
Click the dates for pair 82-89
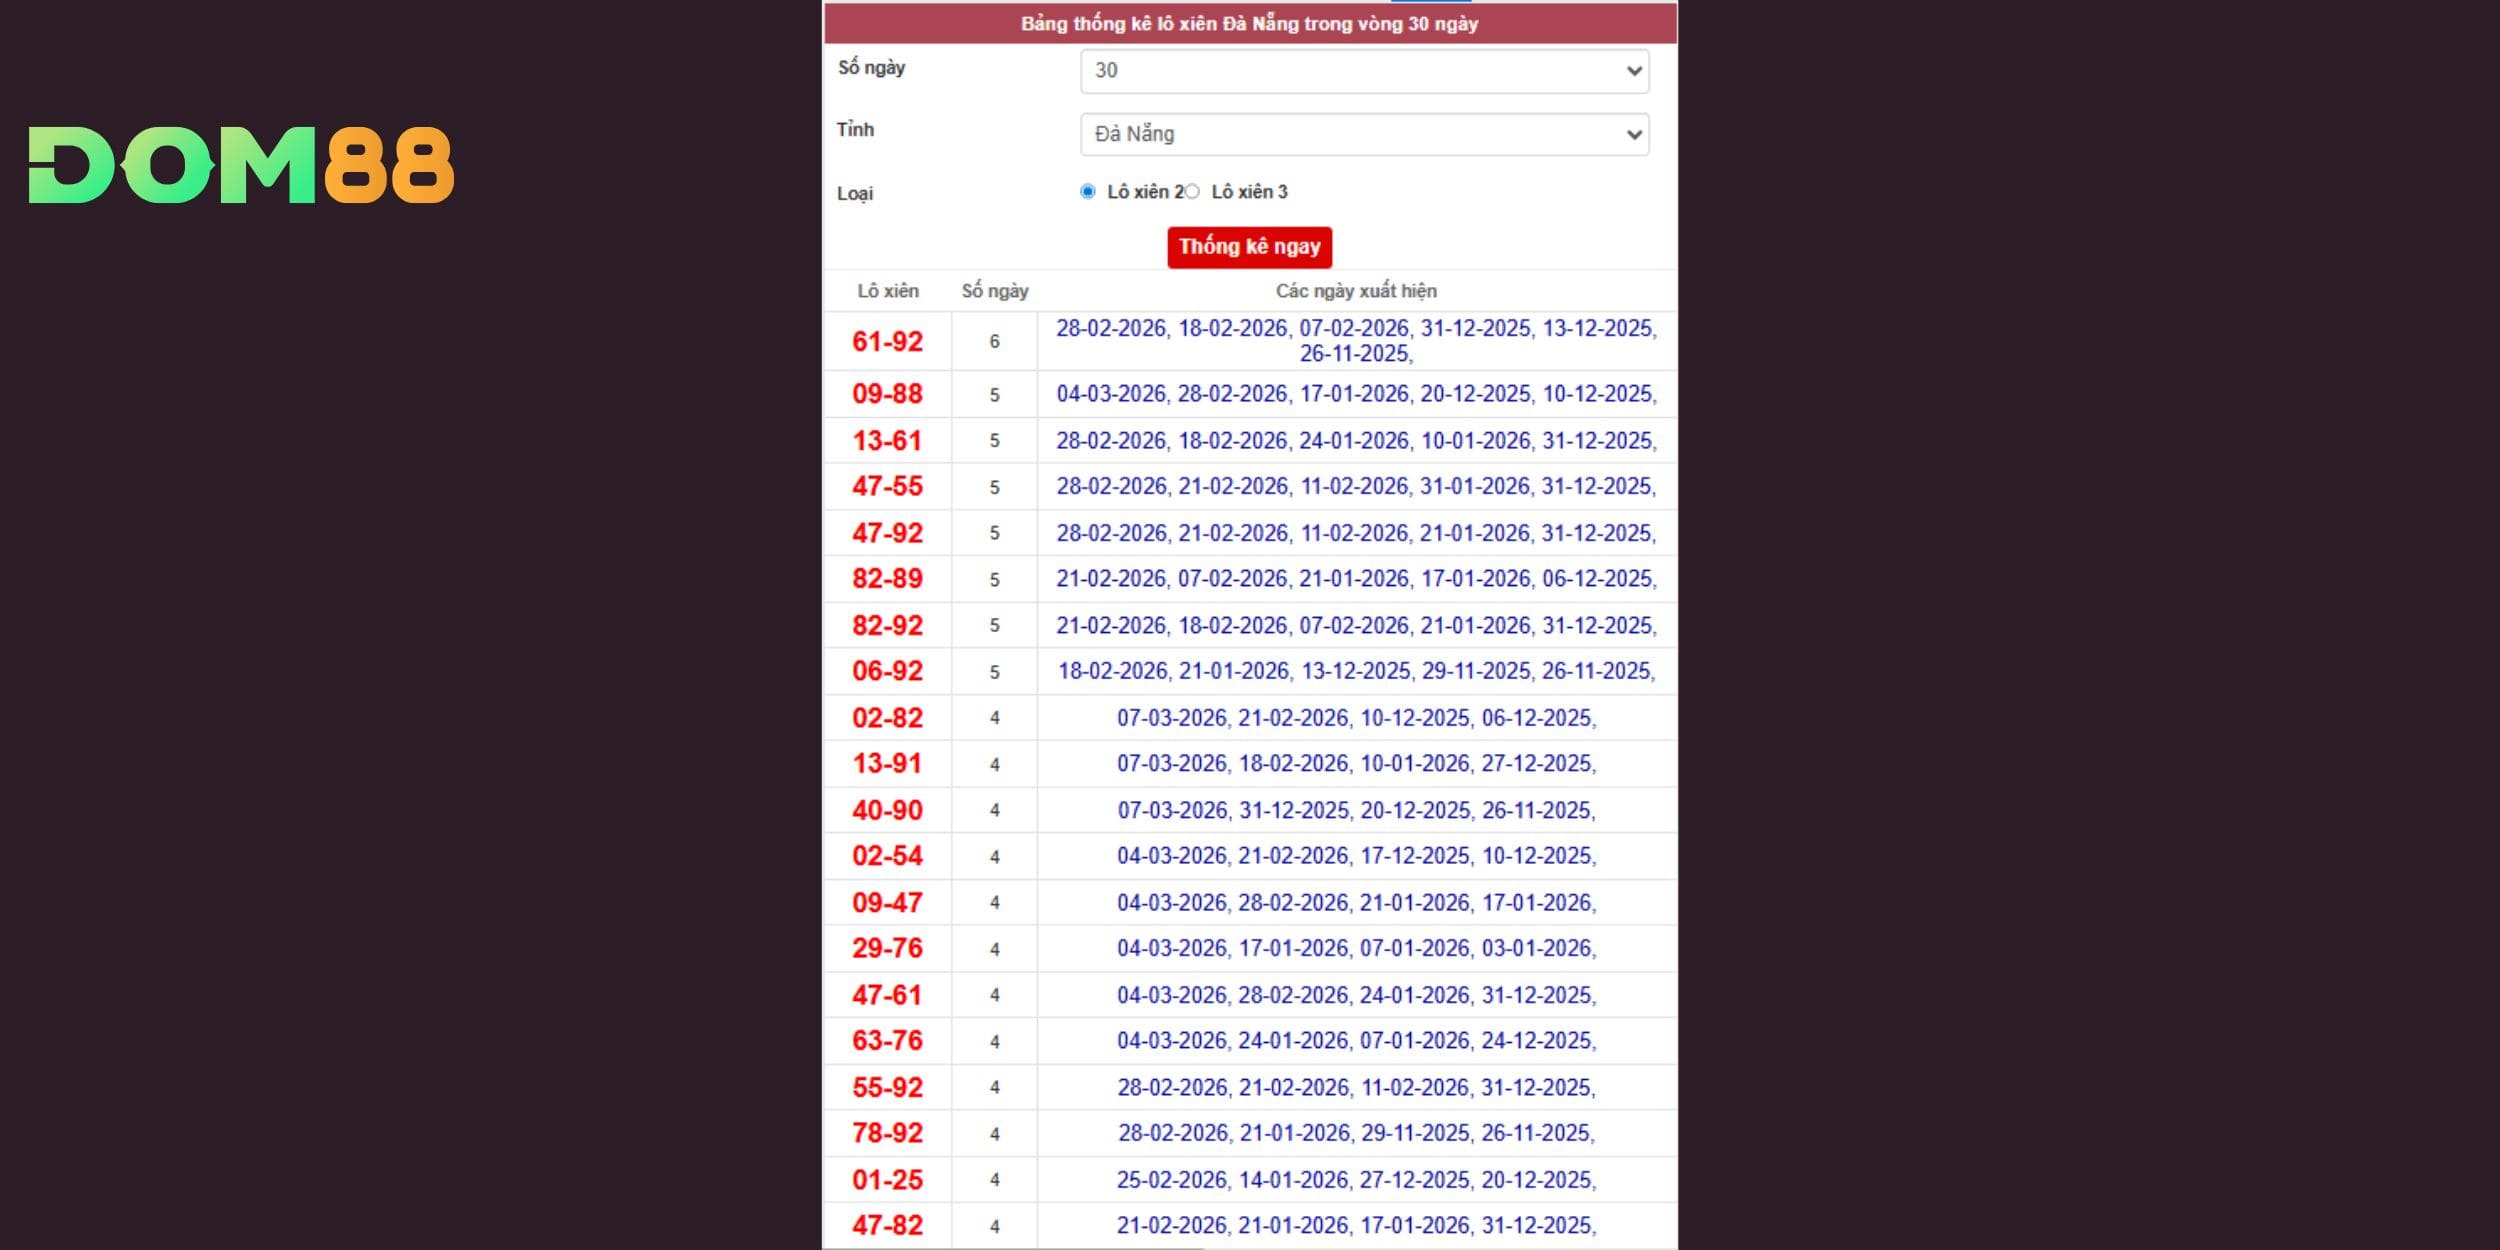tap(1356, 579)
